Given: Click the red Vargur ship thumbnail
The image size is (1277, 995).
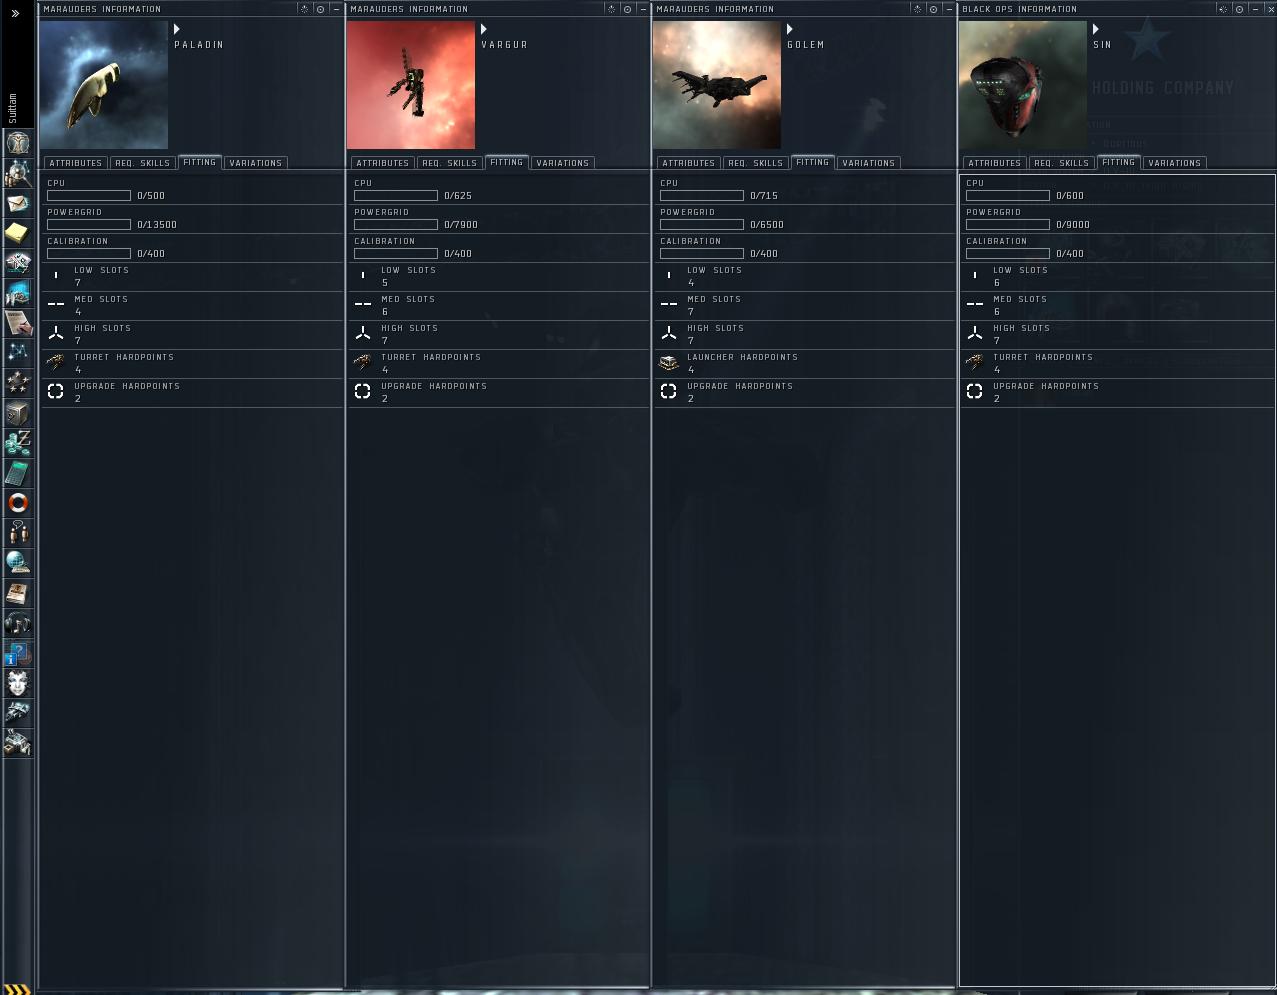Looking at the screenshot, I should 411,85.
